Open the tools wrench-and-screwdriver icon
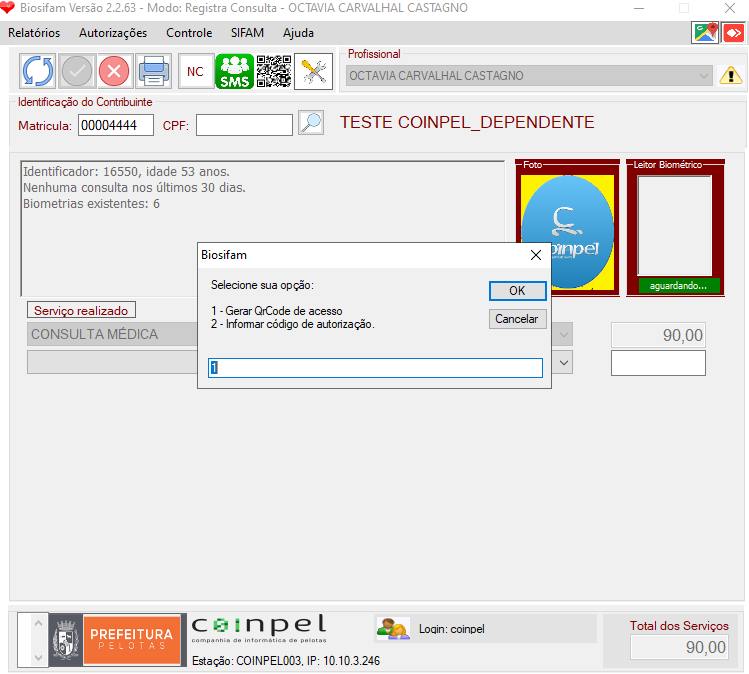This screenshot has width=749, height=674. (x=313, y=71)
